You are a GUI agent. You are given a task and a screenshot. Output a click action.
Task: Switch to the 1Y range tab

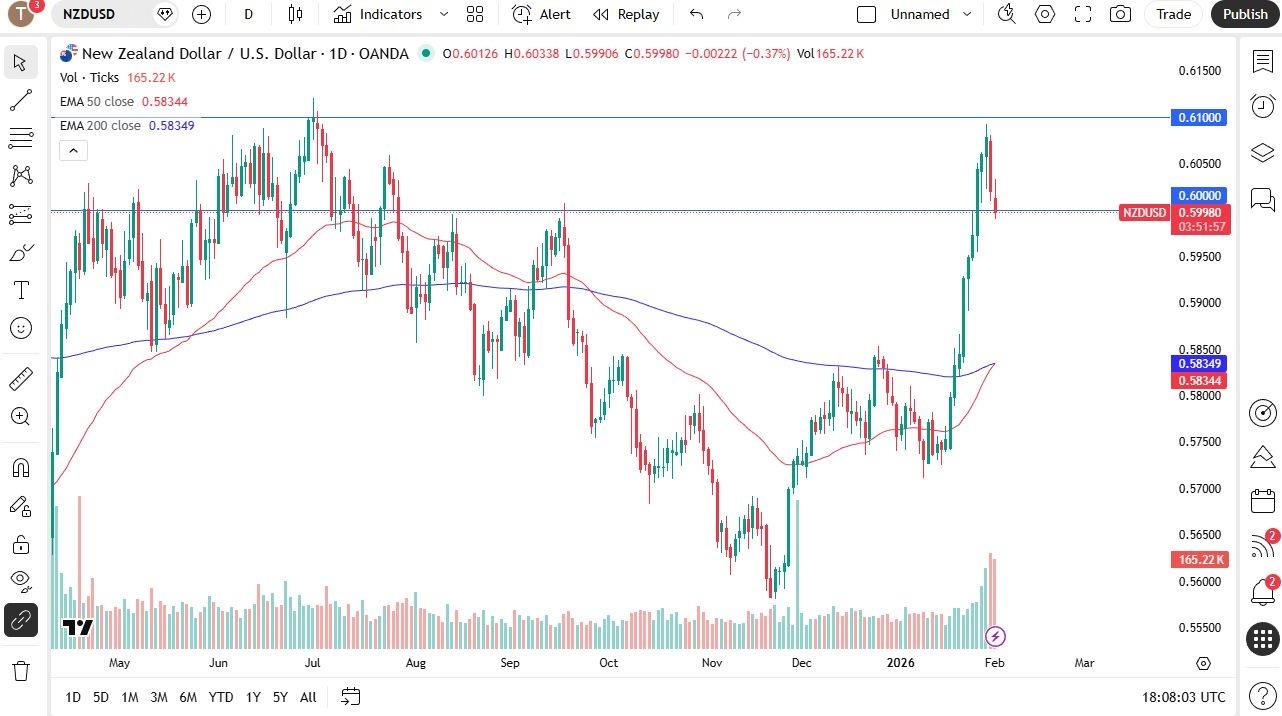click(253, 697)
